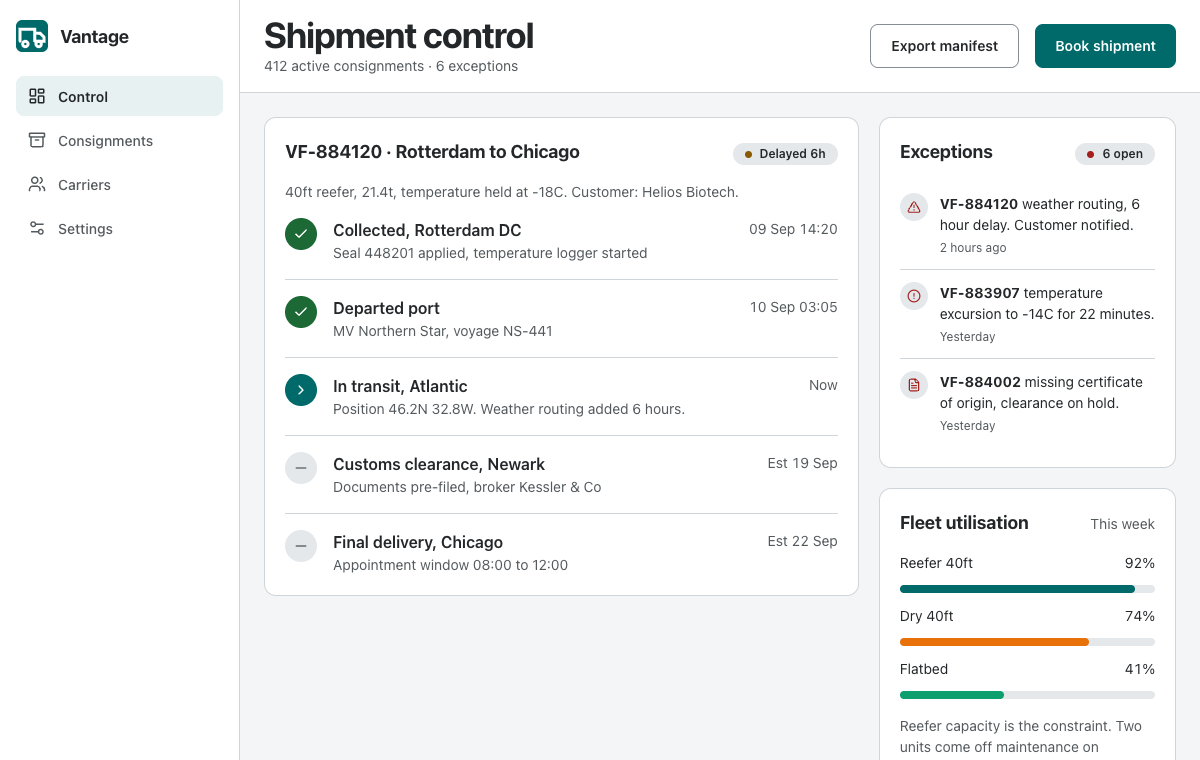Click the 2 hours ago exception timestamp
The image size is (1200, 760).
[973, 248]
